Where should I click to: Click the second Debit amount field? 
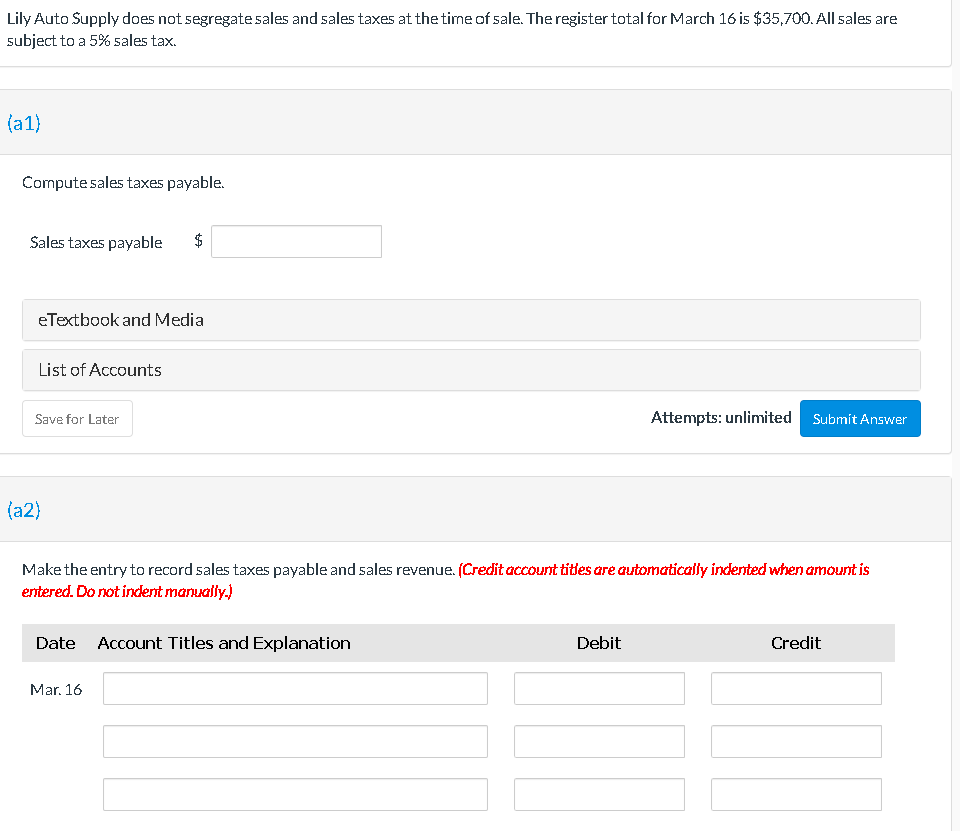pos(598,741)
